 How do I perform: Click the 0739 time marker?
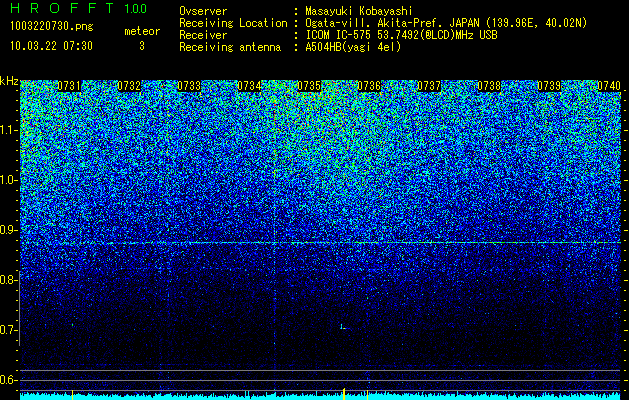tap(549, 86)
